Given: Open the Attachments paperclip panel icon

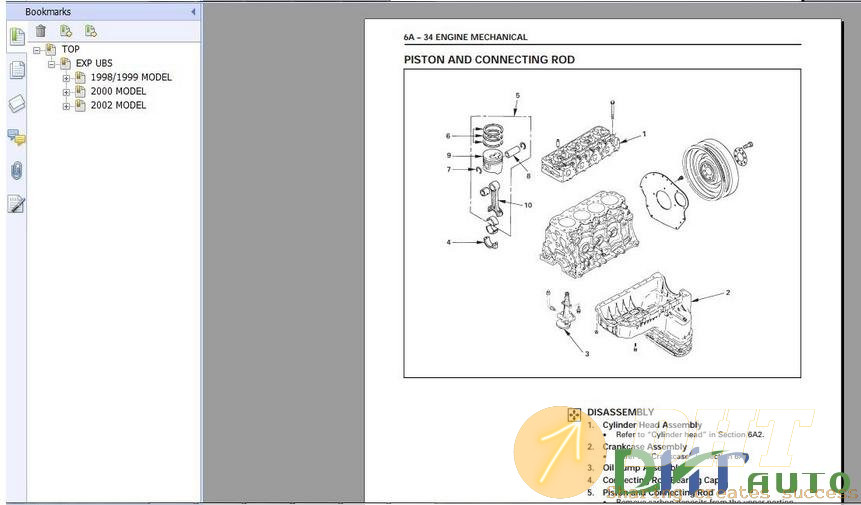Looking at the screenshot, I should (x=16, y=171).
